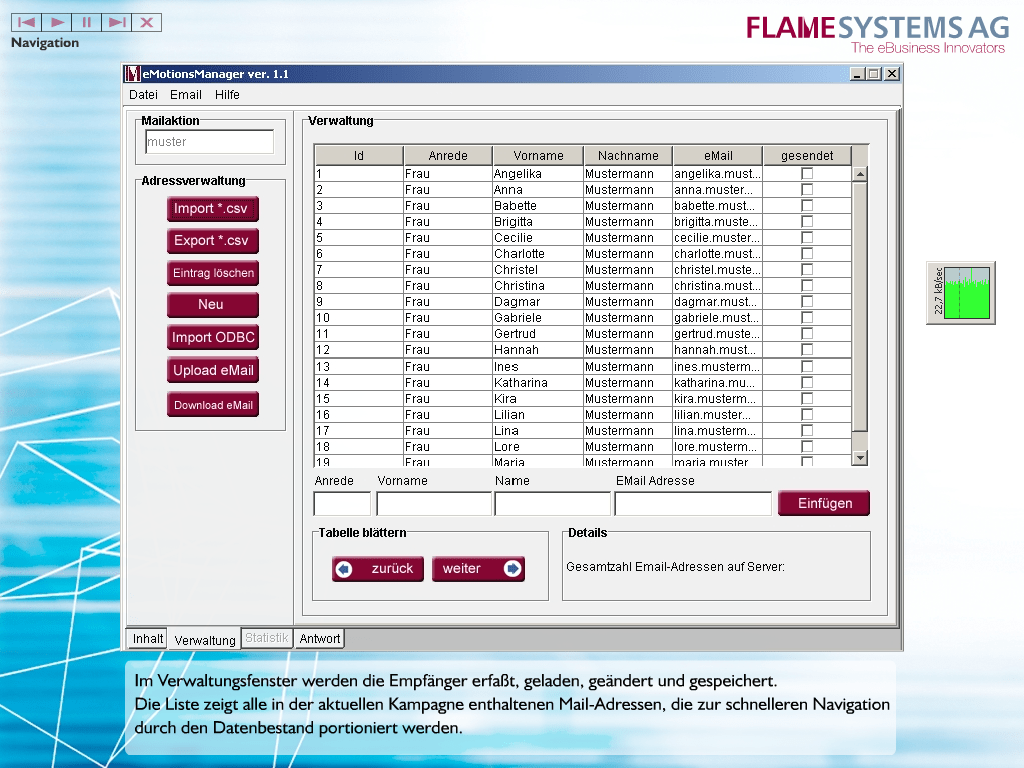Select the Vorname cell Gabriele
The height and width of the screenshot is (768, 1024).
coord(537,318)
